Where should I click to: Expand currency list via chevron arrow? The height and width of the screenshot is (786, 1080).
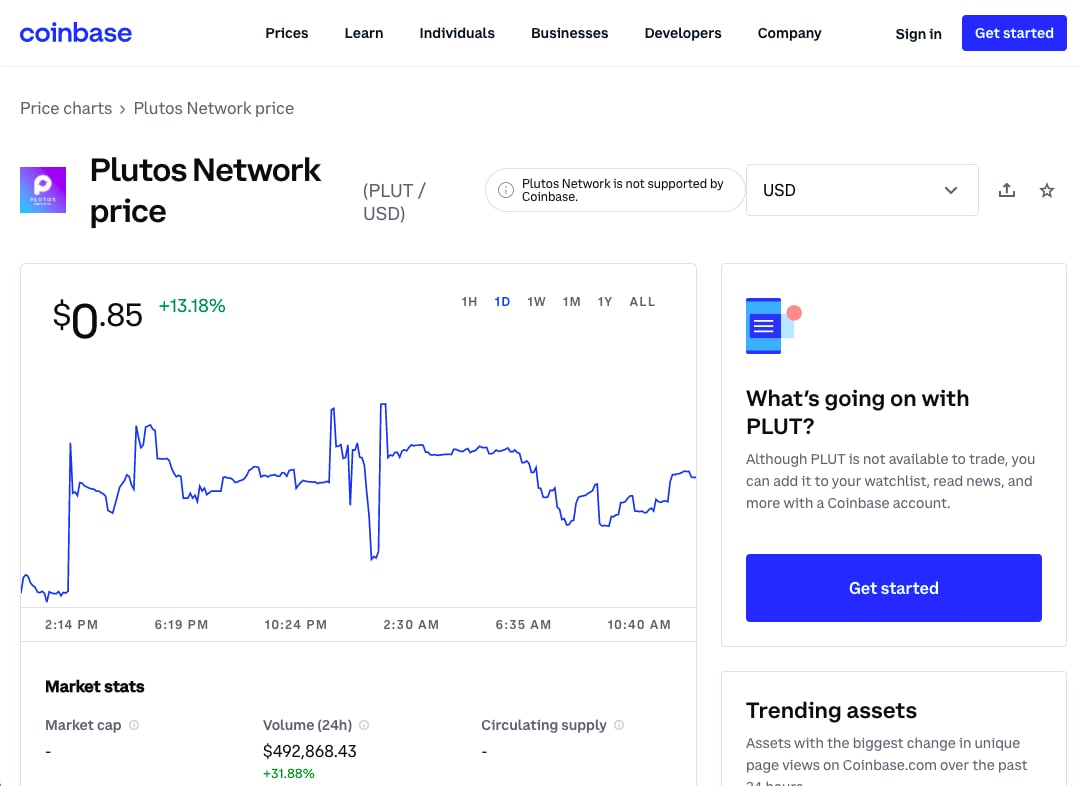[x=951, y=190]
